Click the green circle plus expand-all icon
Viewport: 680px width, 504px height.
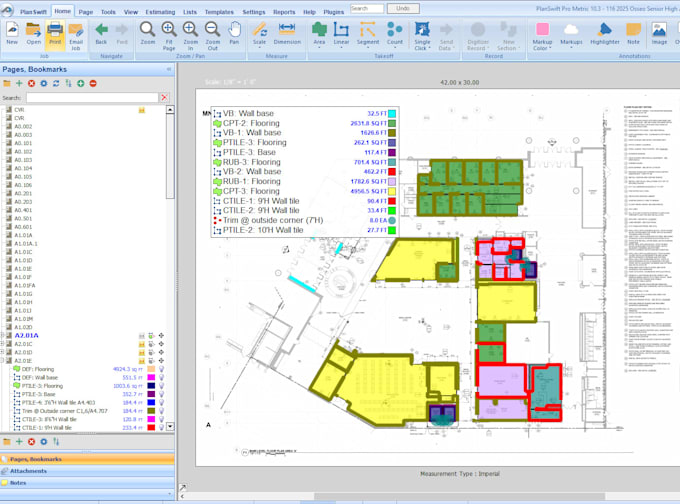[81, 83]
